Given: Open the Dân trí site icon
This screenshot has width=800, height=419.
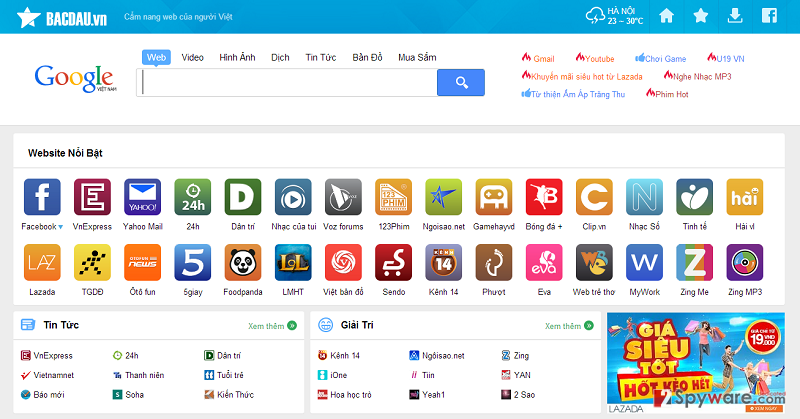Looking at the screenshot, I should [x=243, y=197].
